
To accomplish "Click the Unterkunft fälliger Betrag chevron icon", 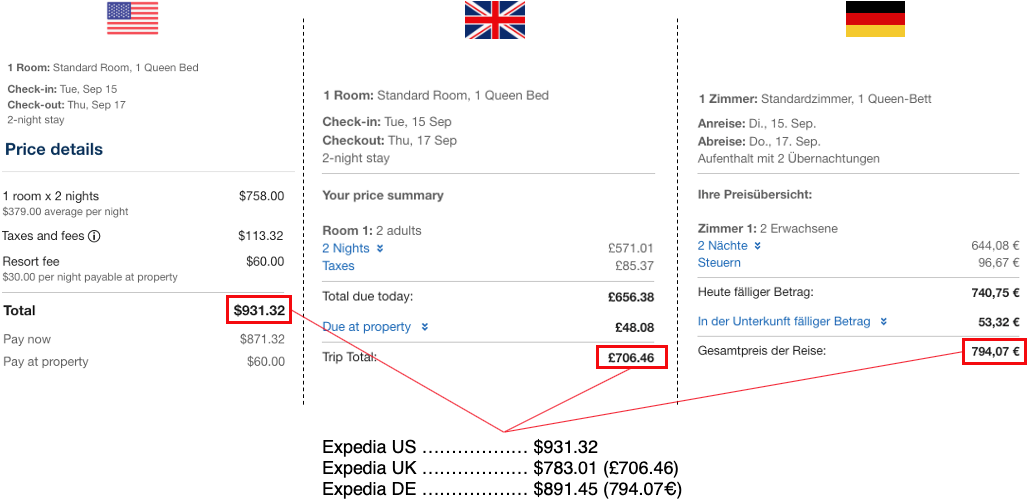I will coord(884,321).
